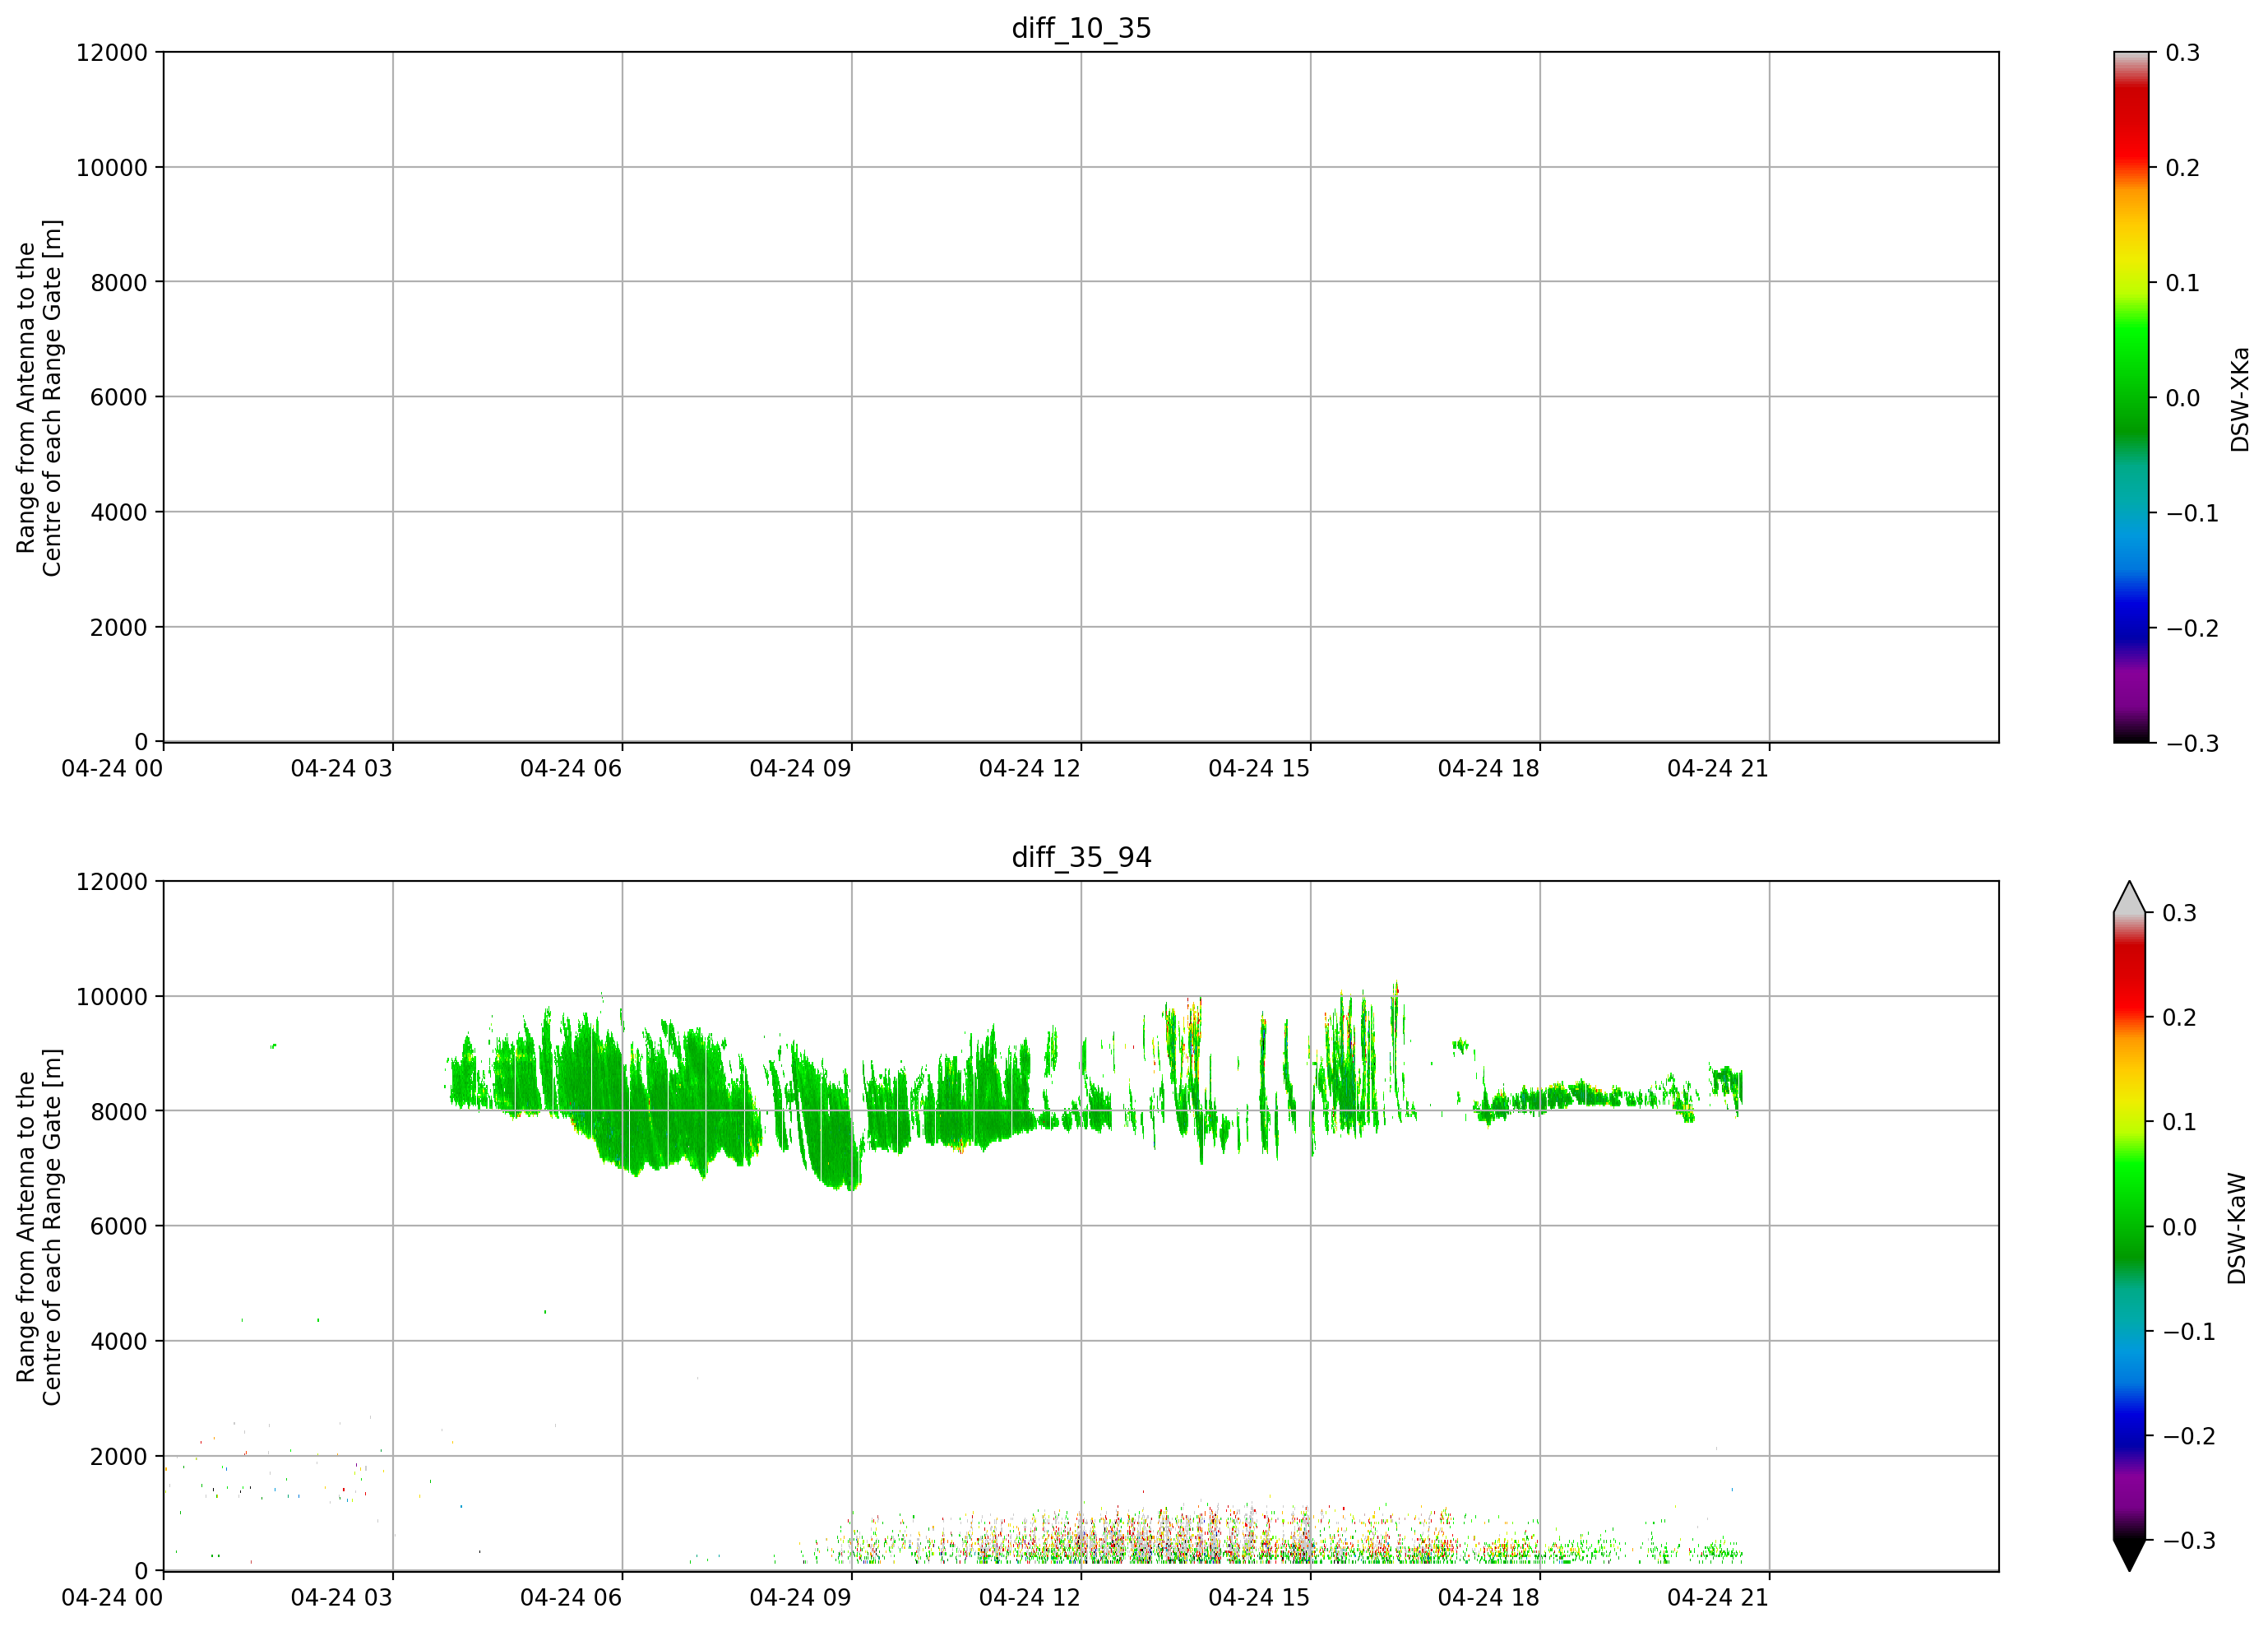Click the empty diff_10_35 plot area
Screen dimensions: 2268x1627
pyautogui.click(x=1081, y=397)
